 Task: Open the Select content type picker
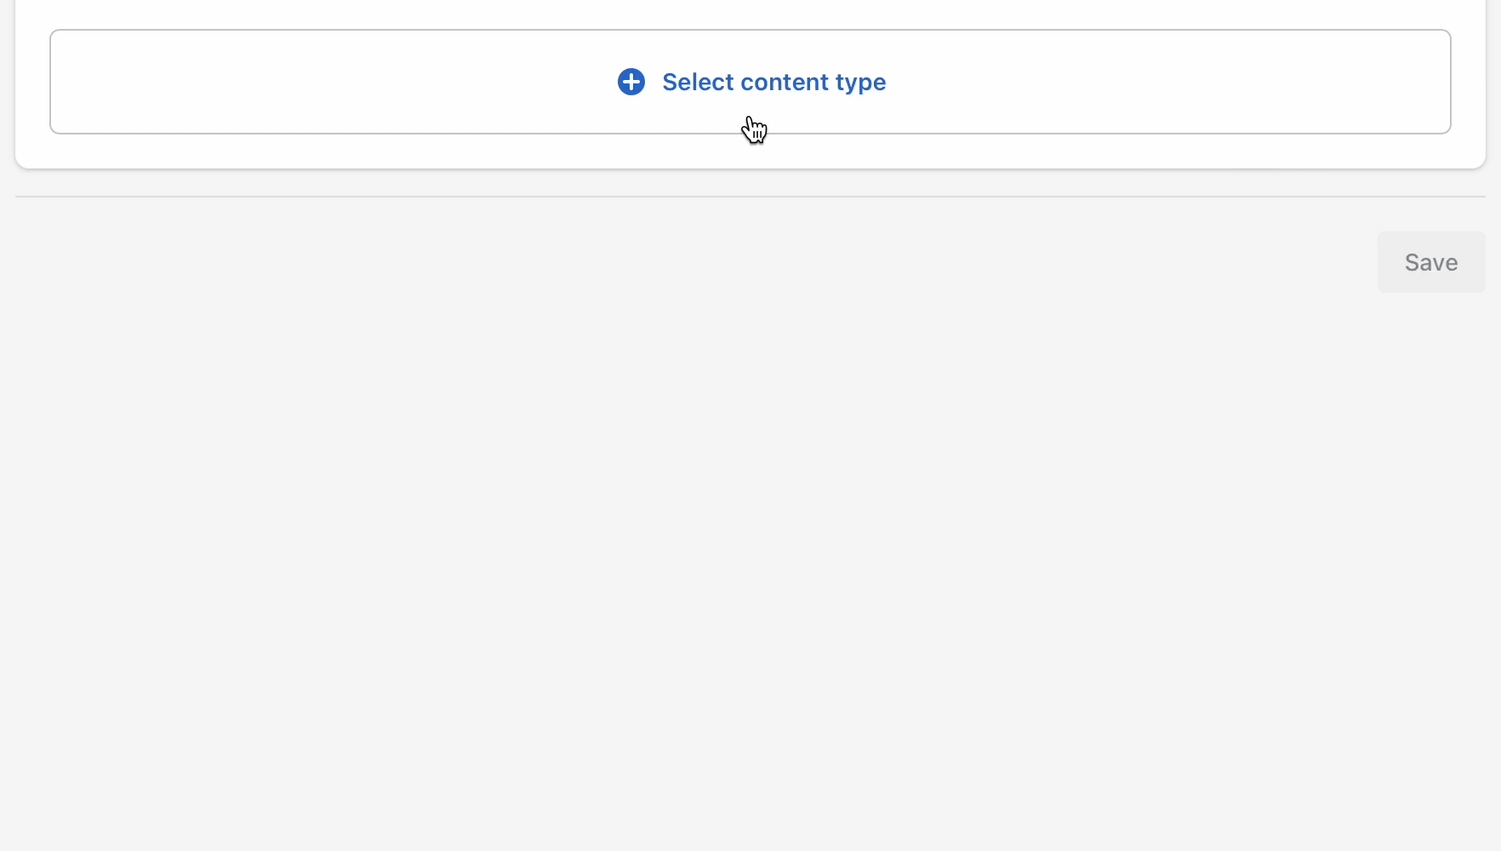pos(750,82)
